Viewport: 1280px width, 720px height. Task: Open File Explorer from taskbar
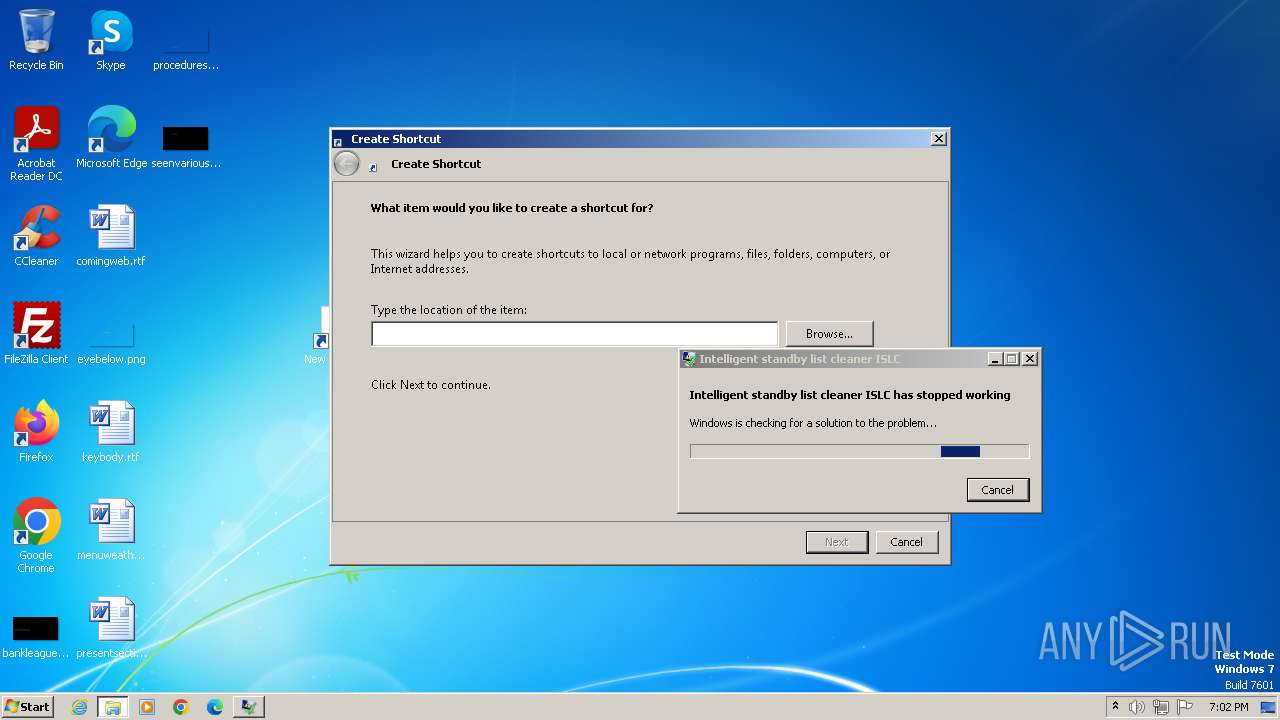tap(113, 707)
